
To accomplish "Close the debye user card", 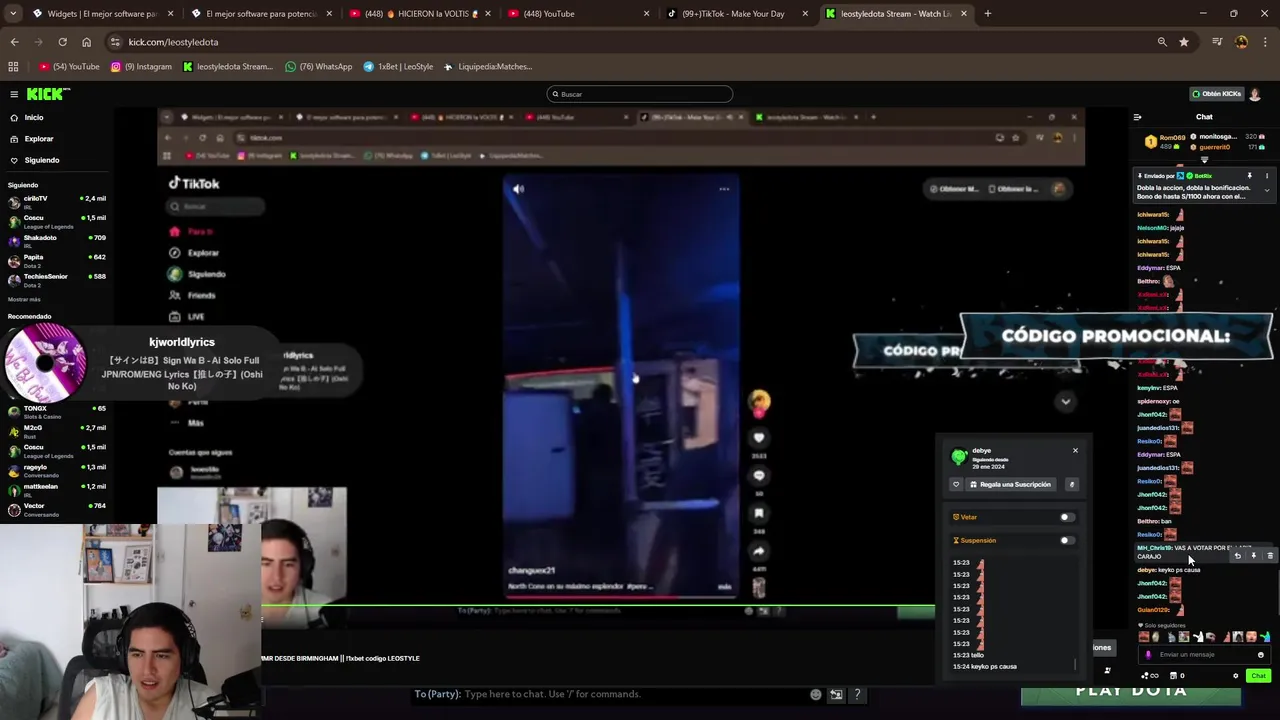I will 1075,450.
